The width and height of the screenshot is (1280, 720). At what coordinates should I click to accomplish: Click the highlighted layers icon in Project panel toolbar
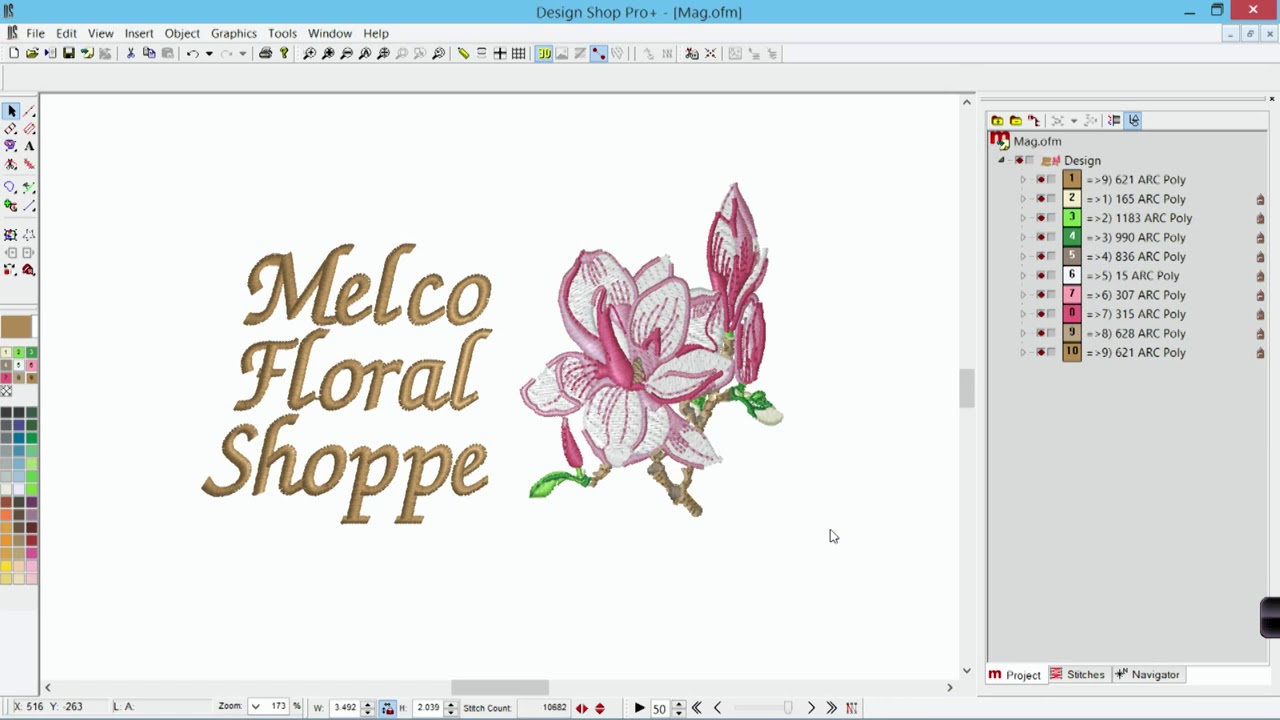click(x=1133, y=120)
